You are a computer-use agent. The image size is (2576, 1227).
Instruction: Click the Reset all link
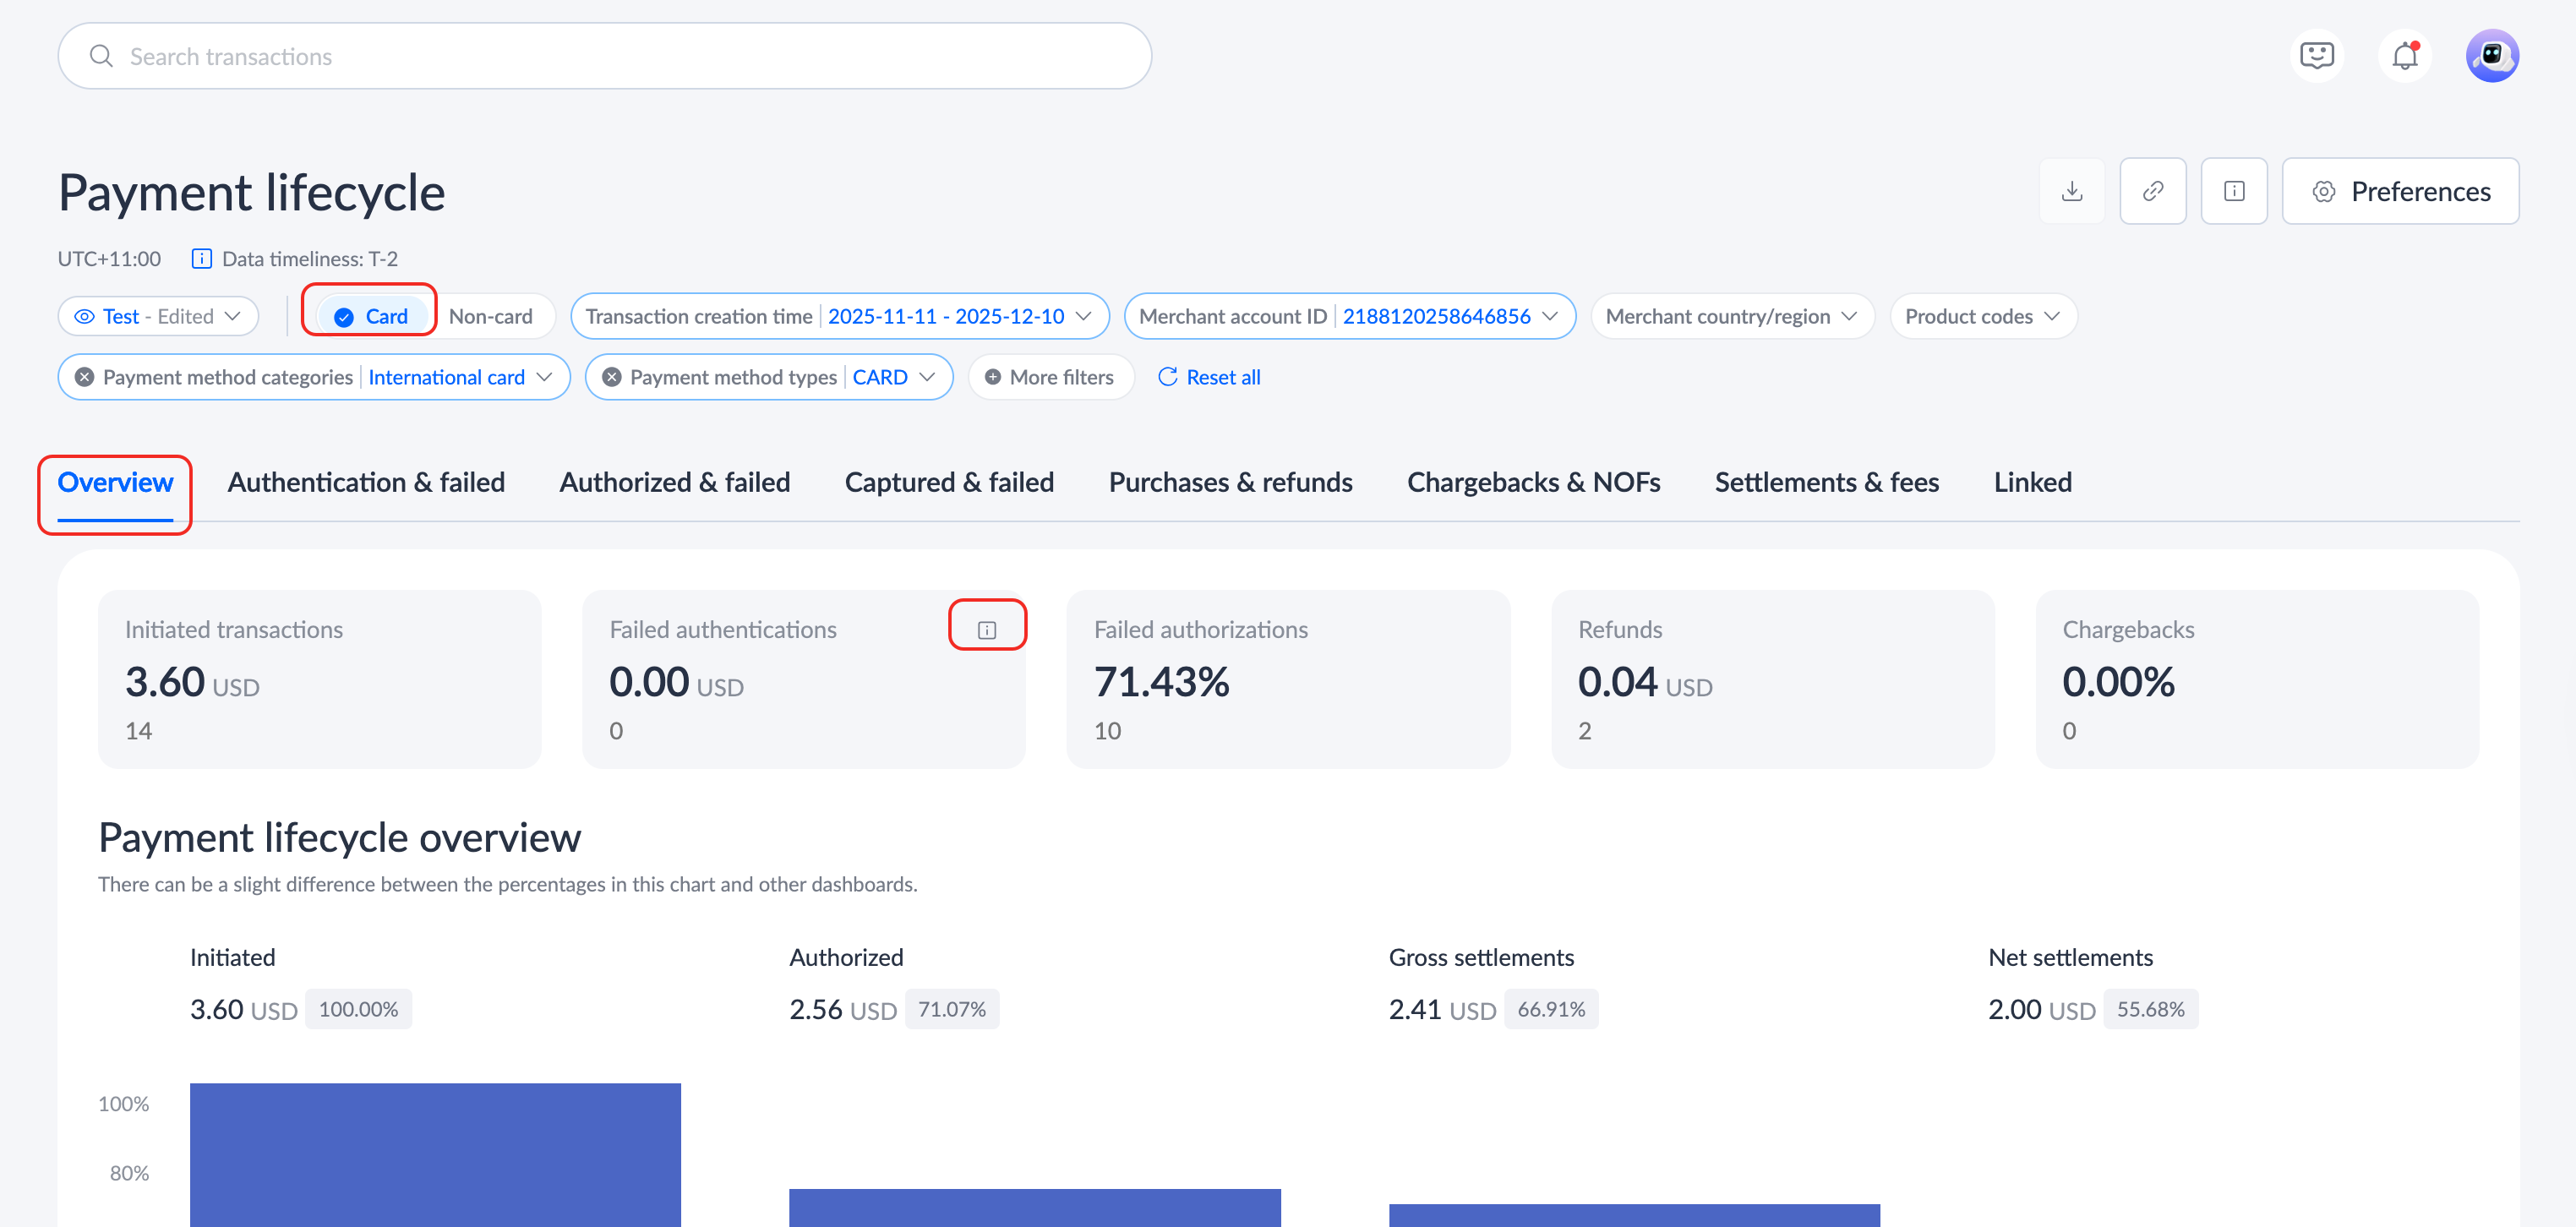click(1209, 377)
